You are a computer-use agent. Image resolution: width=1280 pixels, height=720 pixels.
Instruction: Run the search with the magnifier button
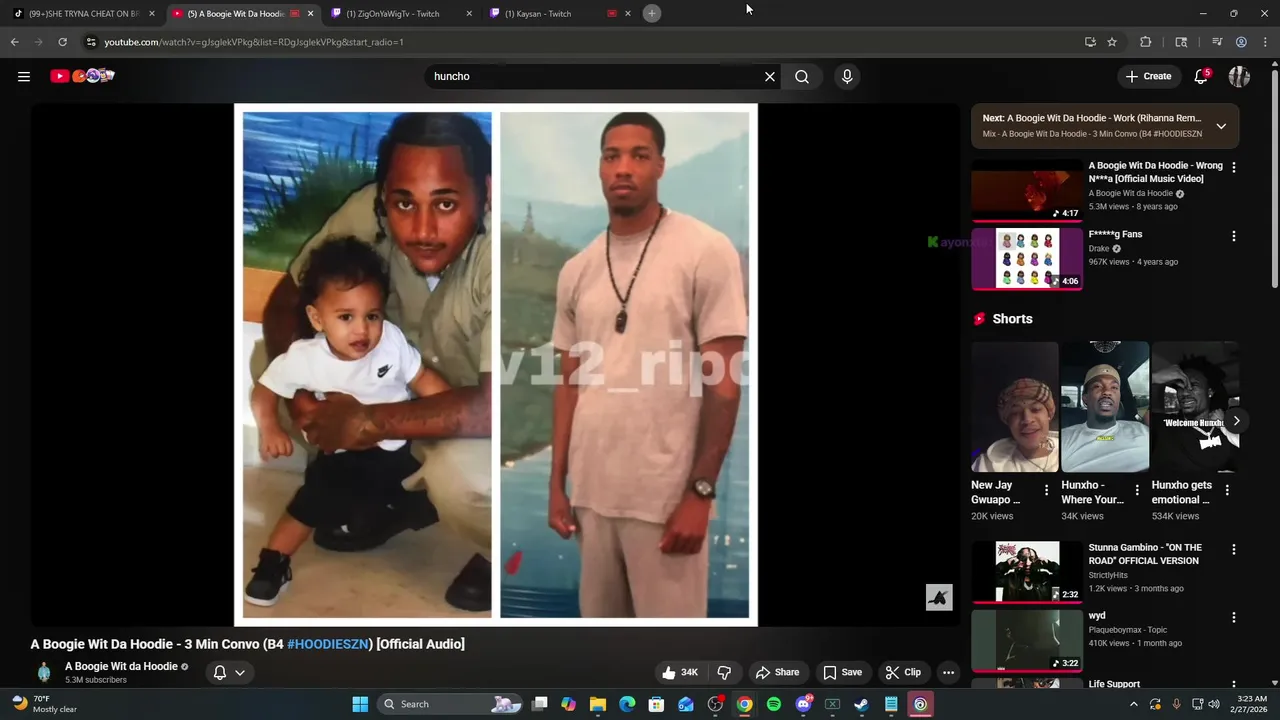[x=802, y=76]
